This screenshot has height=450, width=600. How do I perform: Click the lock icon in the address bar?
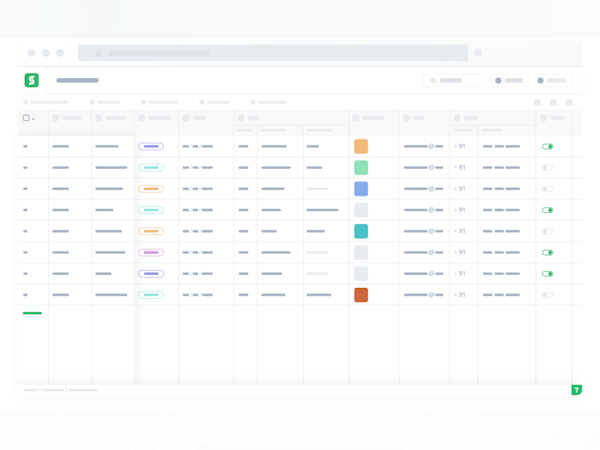[98, 53]
